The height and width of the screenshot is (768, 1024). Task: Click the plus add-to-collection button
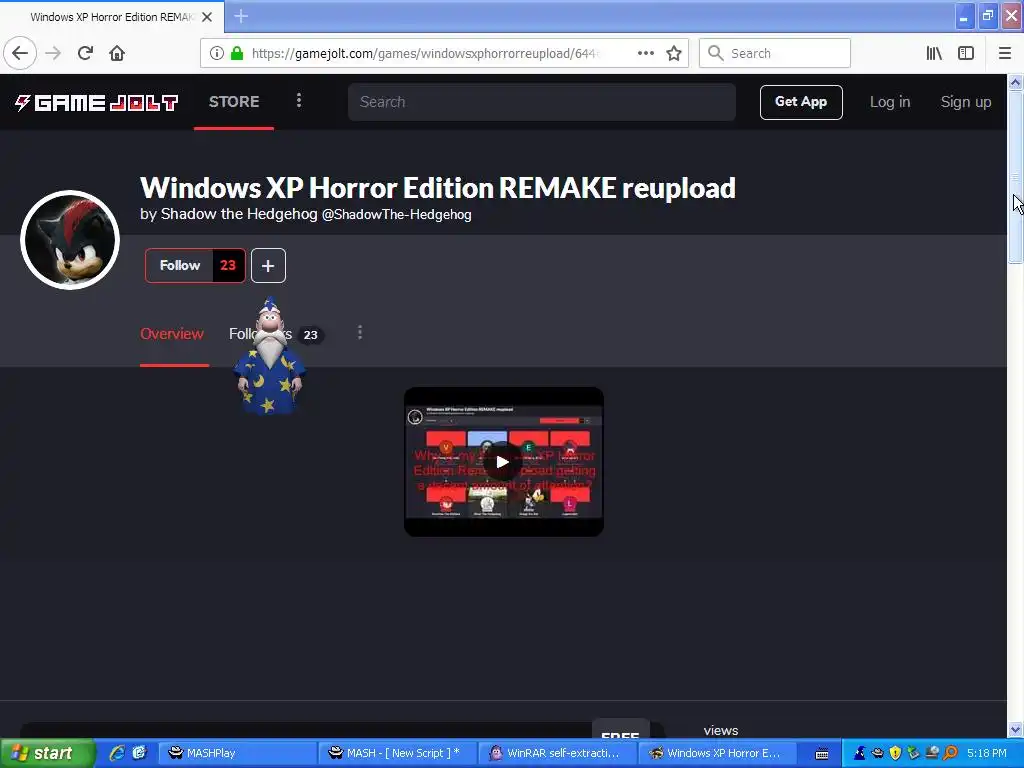click(x=268, y=265)
